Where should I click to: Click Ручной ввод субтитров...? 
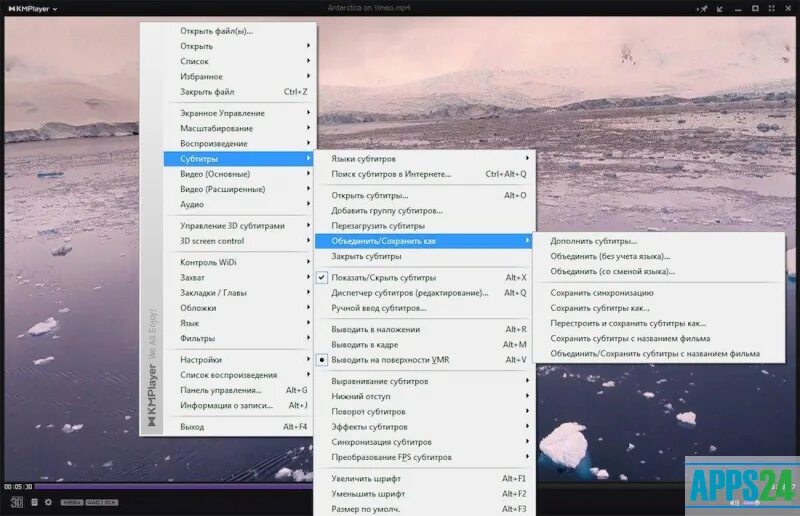(426, 308)
